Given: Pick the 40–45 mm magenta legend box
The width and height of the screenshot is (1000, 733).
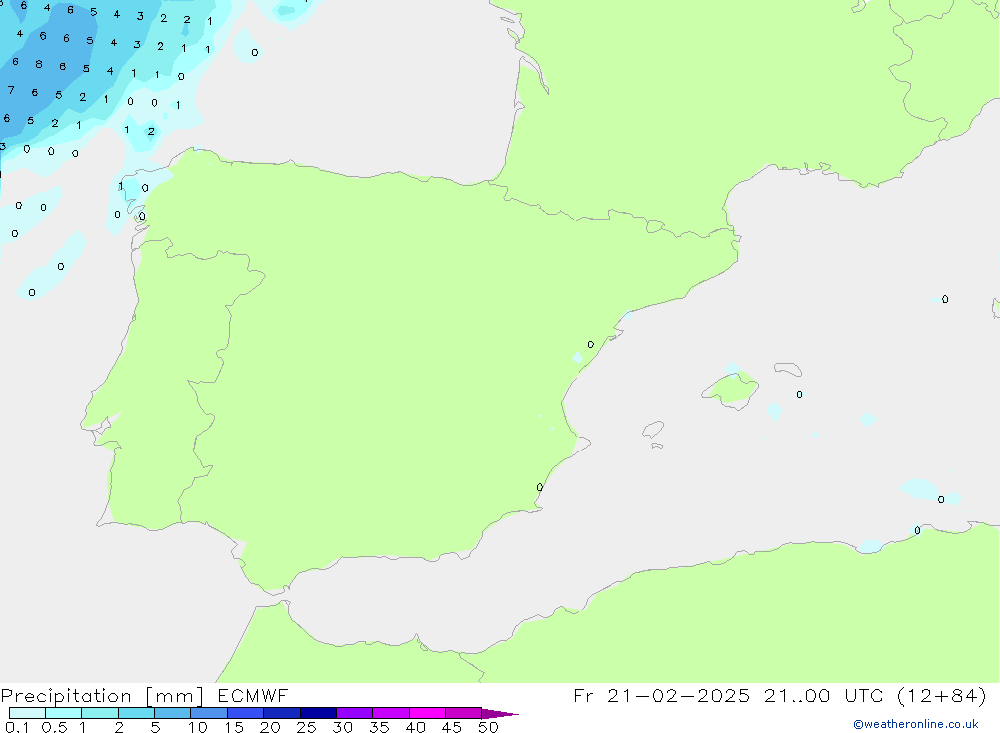Looking at the screenshot, I should pyautogui.click(x=427, y=713).
